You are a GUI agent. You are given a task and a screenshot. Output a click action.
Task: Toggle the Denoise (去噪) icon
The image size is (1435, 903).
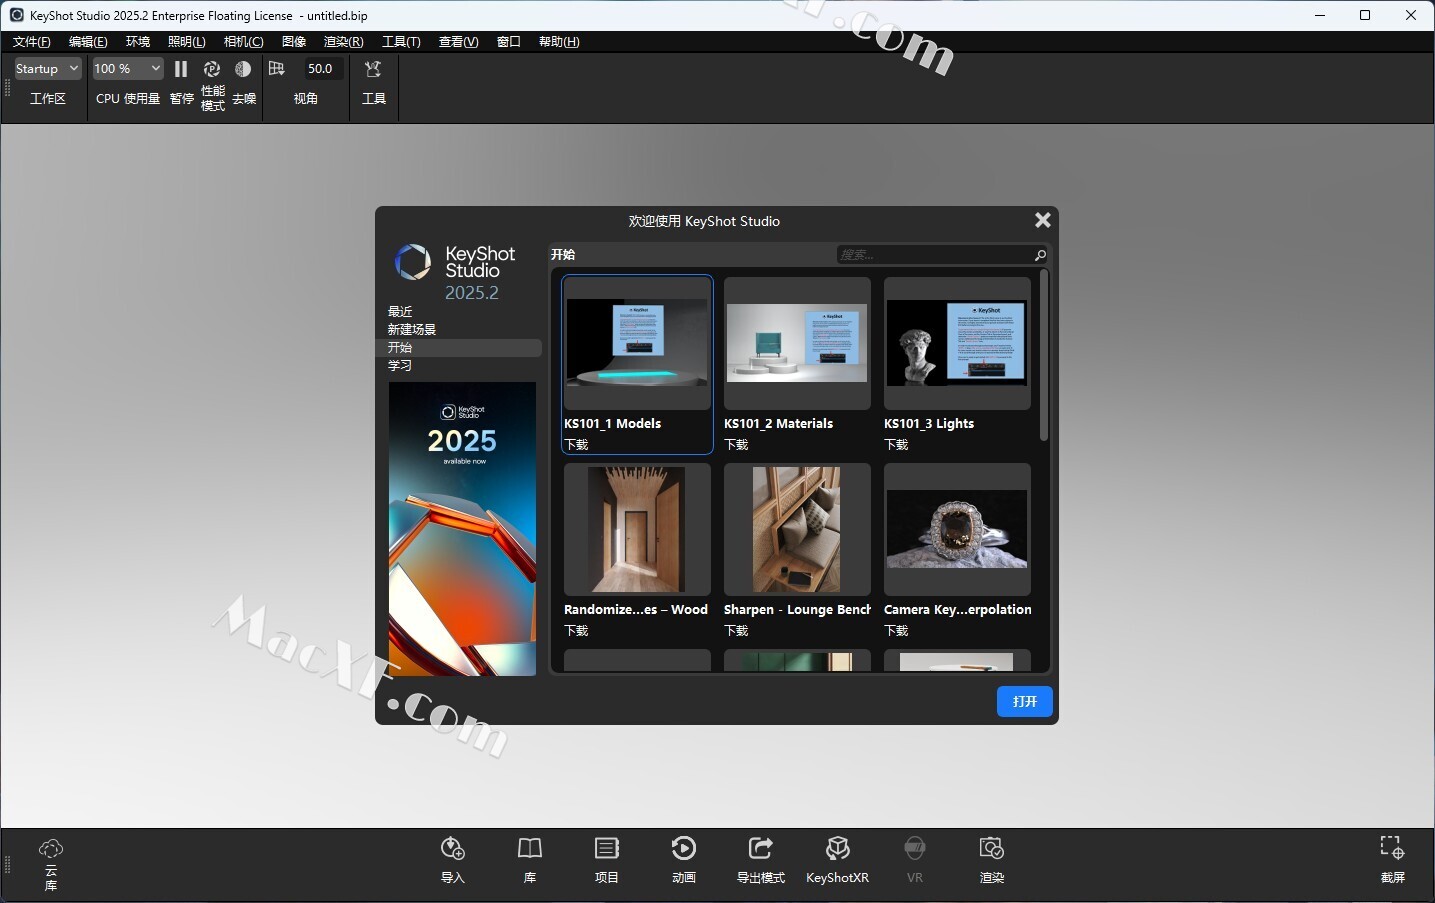(243, 69)
